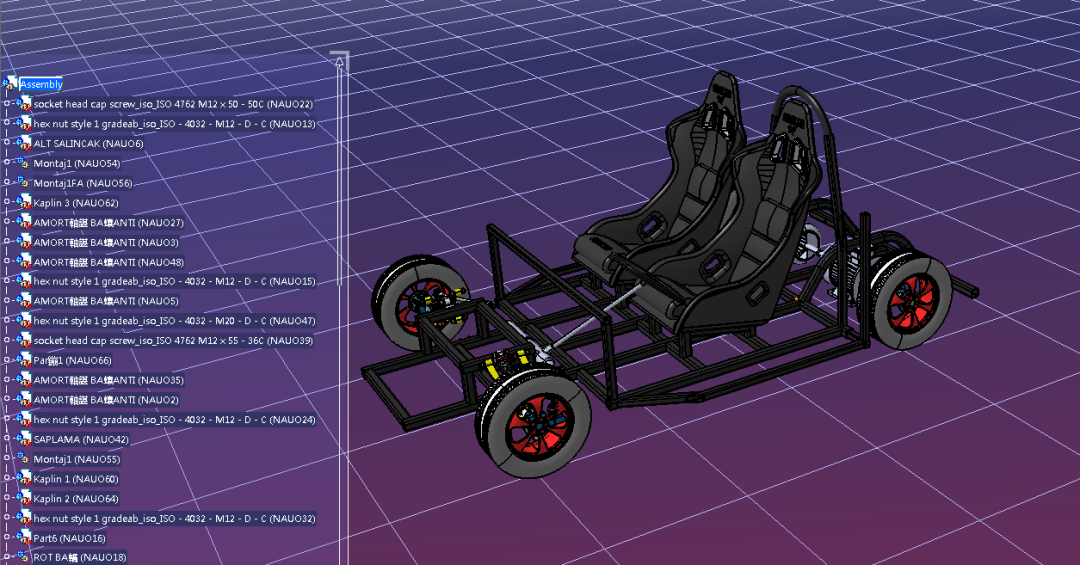Select the AMORT label ending (NAUO27)
This screenshot has width=1080, height=565.
click(x=109, y=223)
